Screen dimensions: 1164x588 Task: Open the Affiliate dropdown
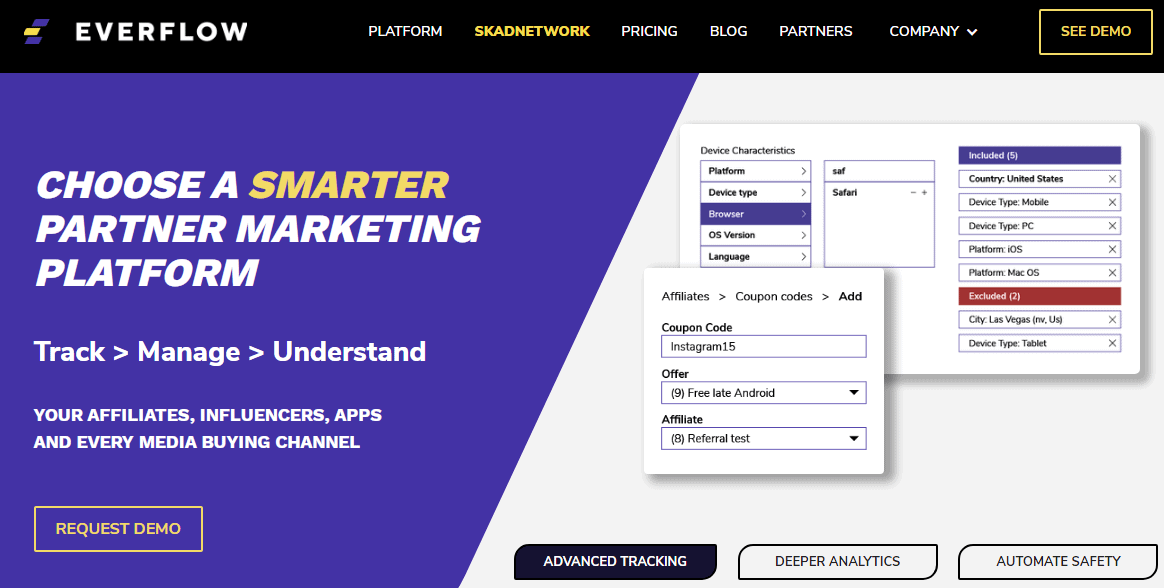(x=764, y=438)
